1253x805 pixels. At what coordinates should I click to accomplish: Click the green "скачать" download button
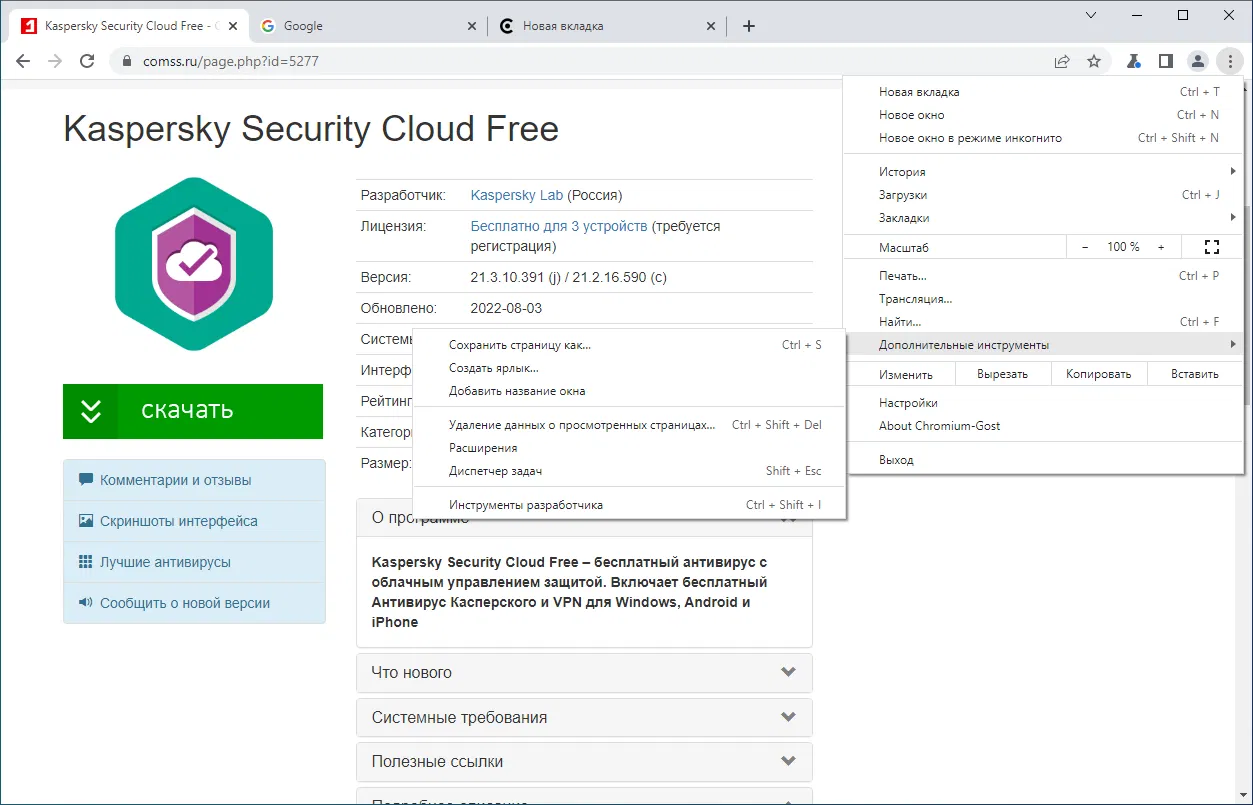pos(193,411)
